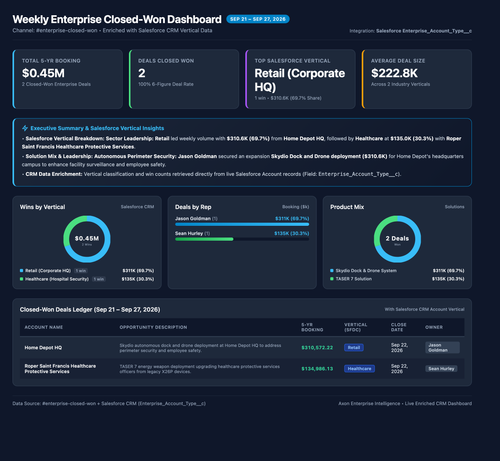Click the ACCOUNT NAME column header
Screen dimensions: 500x461
tap(44, 327)
